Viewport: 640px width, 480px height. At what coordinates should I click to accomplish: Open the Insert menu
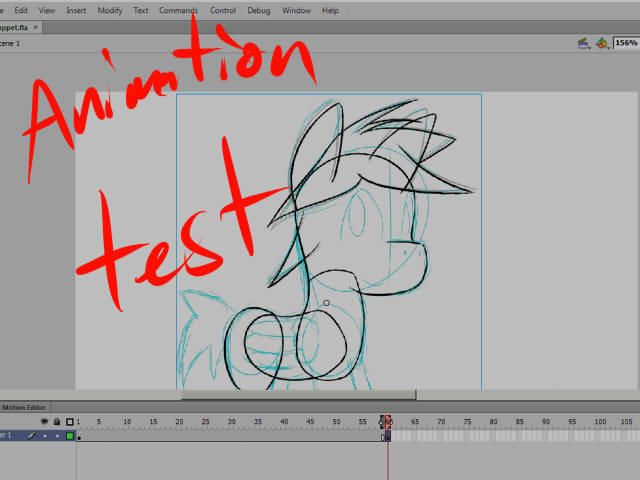point(76,11)
